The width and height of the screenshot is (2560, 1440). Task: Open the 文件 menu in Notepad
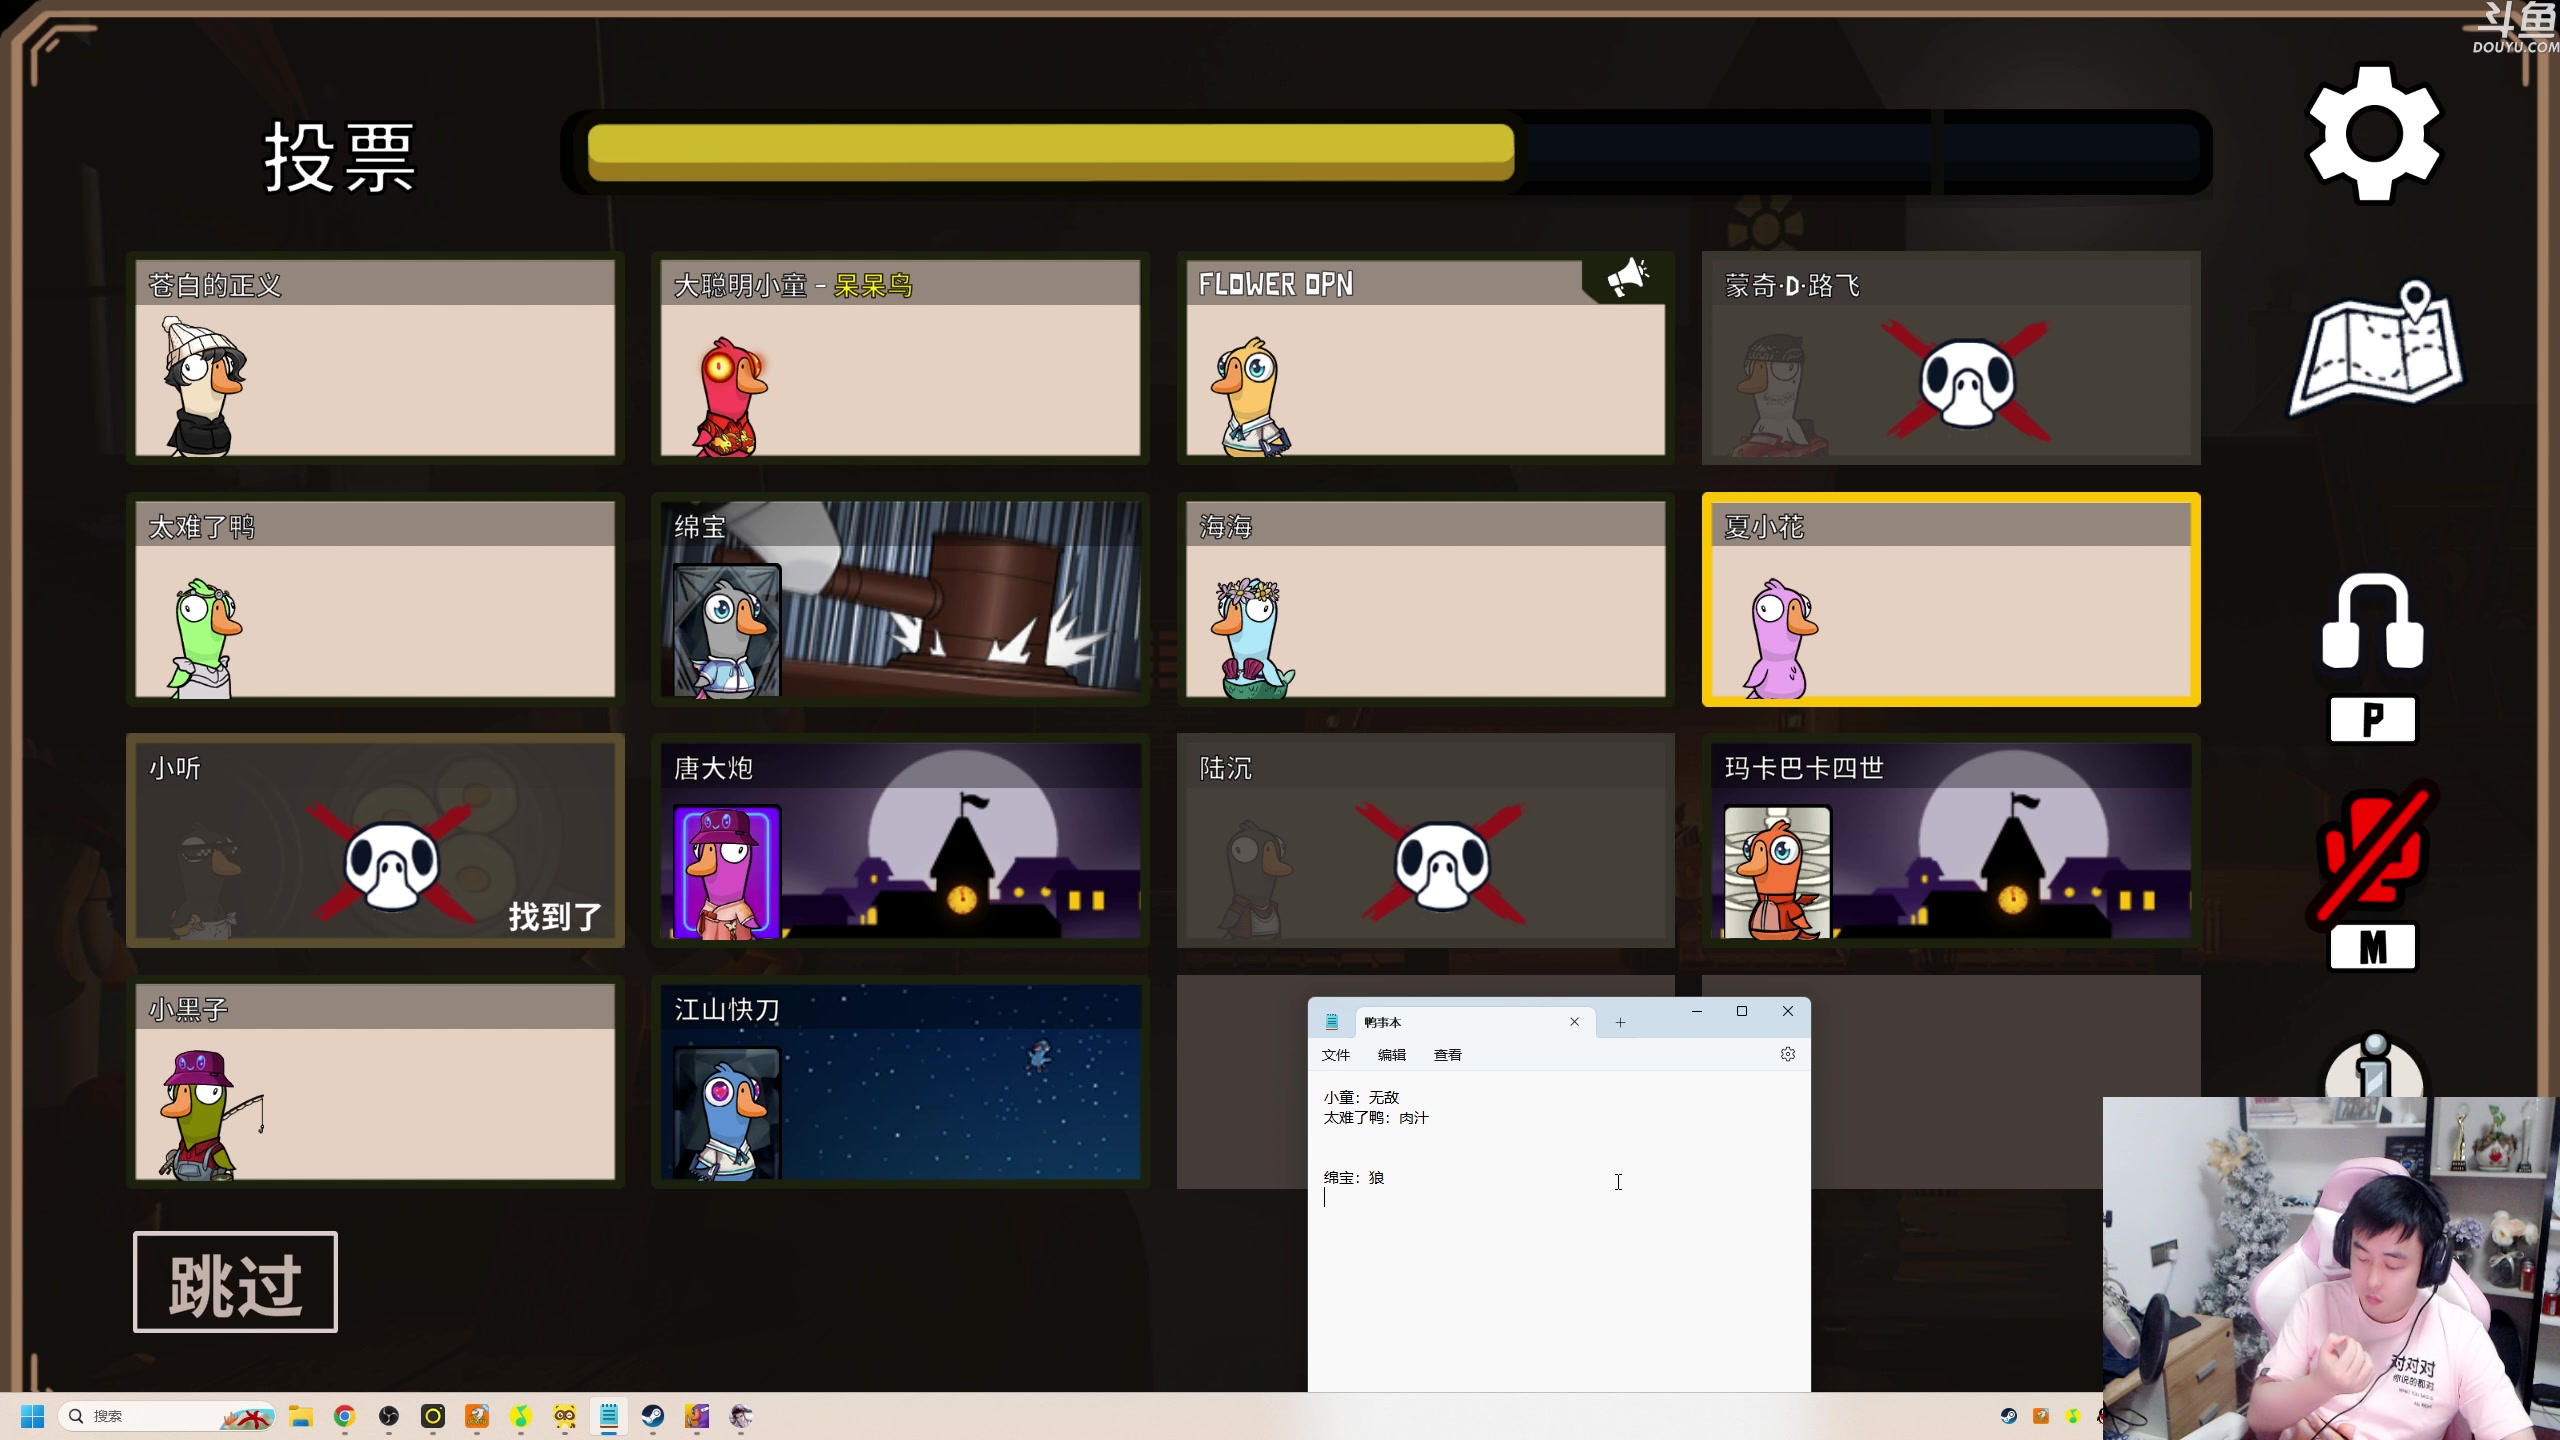pos(1335,1055)
